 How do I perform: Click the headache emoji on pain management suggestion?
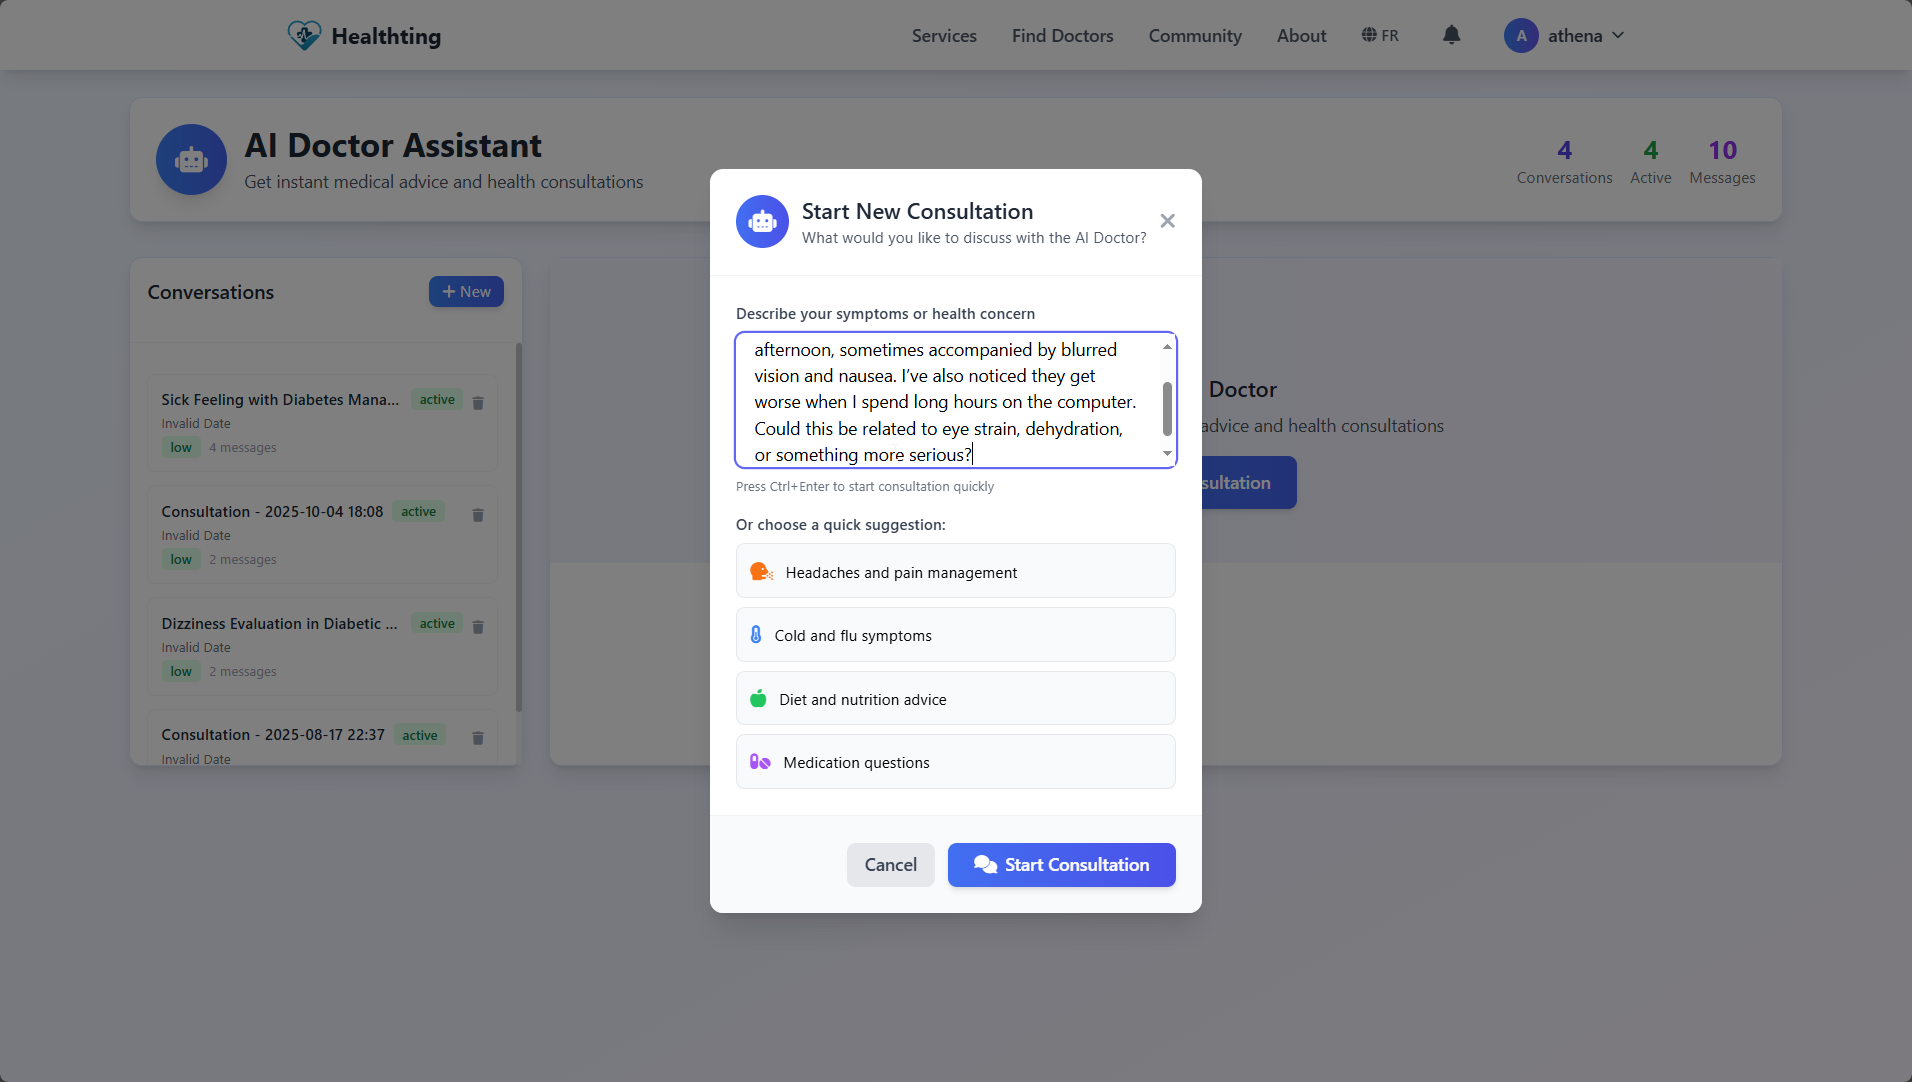pyautogui.click(x=760, y=570)
